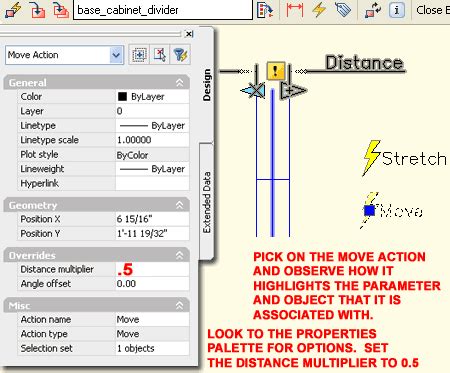
Task: Click the Update Parameter and Action Text icon
Action: (373, 10)
